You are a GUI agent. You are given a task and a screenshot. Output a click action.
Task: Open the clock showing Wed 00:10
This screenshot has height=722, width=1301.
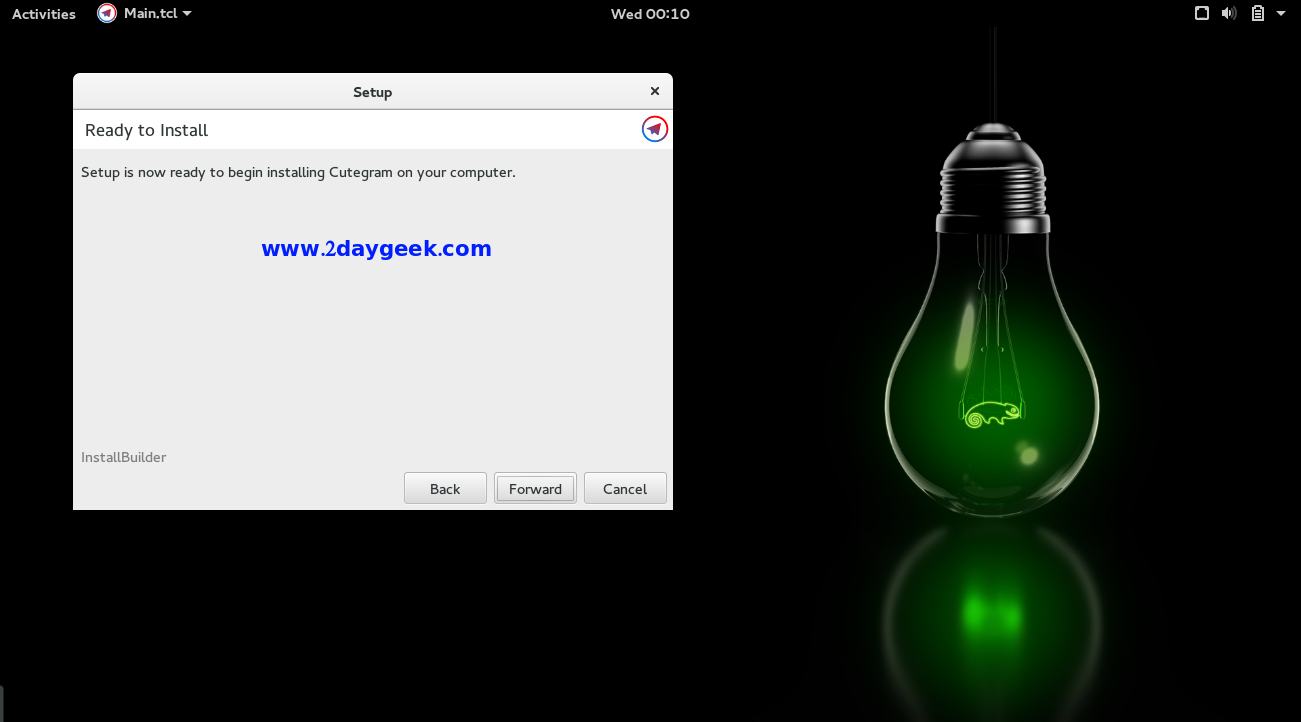pos(650,14)
